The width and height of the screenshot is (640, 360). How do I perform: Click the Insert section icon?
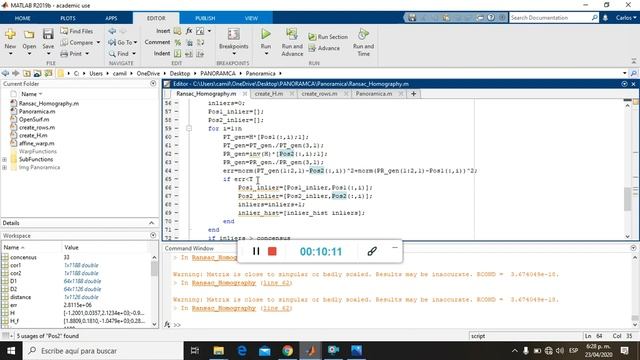click(x=178, y=31)
